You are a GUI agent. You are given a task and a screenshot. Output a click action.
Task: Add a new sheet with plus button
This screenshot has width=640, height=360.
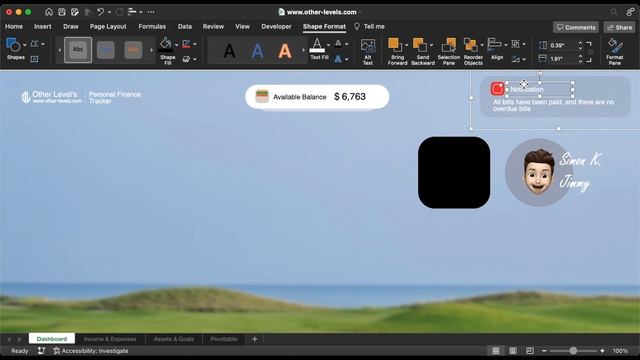pos(254,339)
